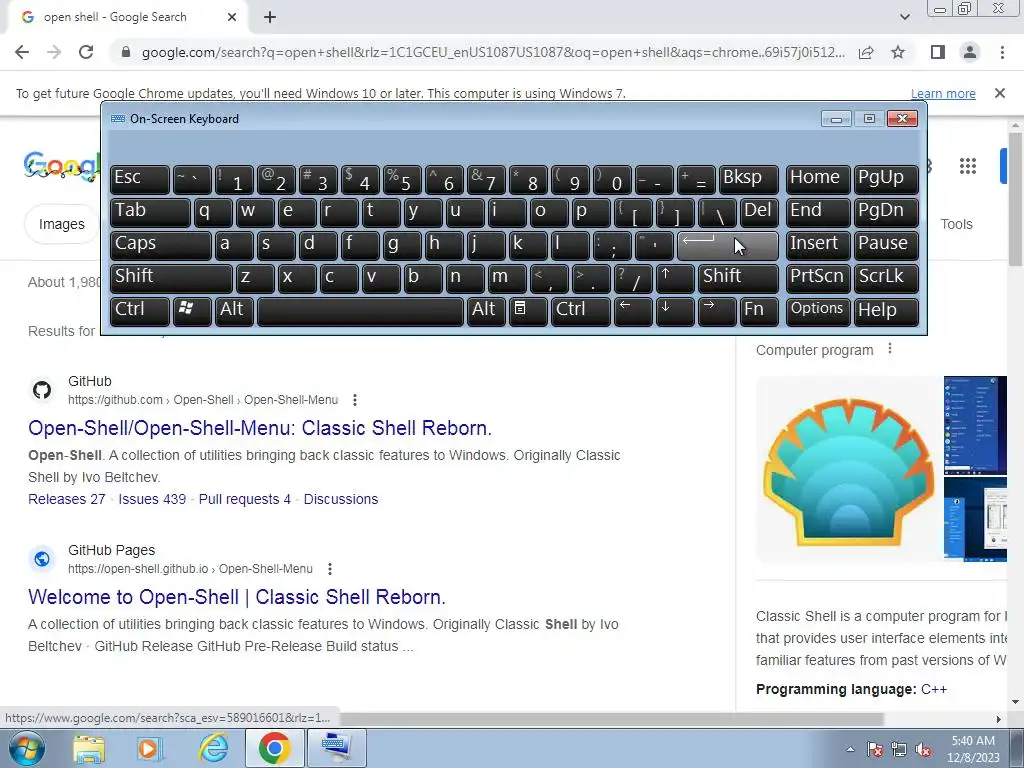Click the vertical page scrollbar thumb
Screen dimensions: 1024x768
click(1015, 199)
